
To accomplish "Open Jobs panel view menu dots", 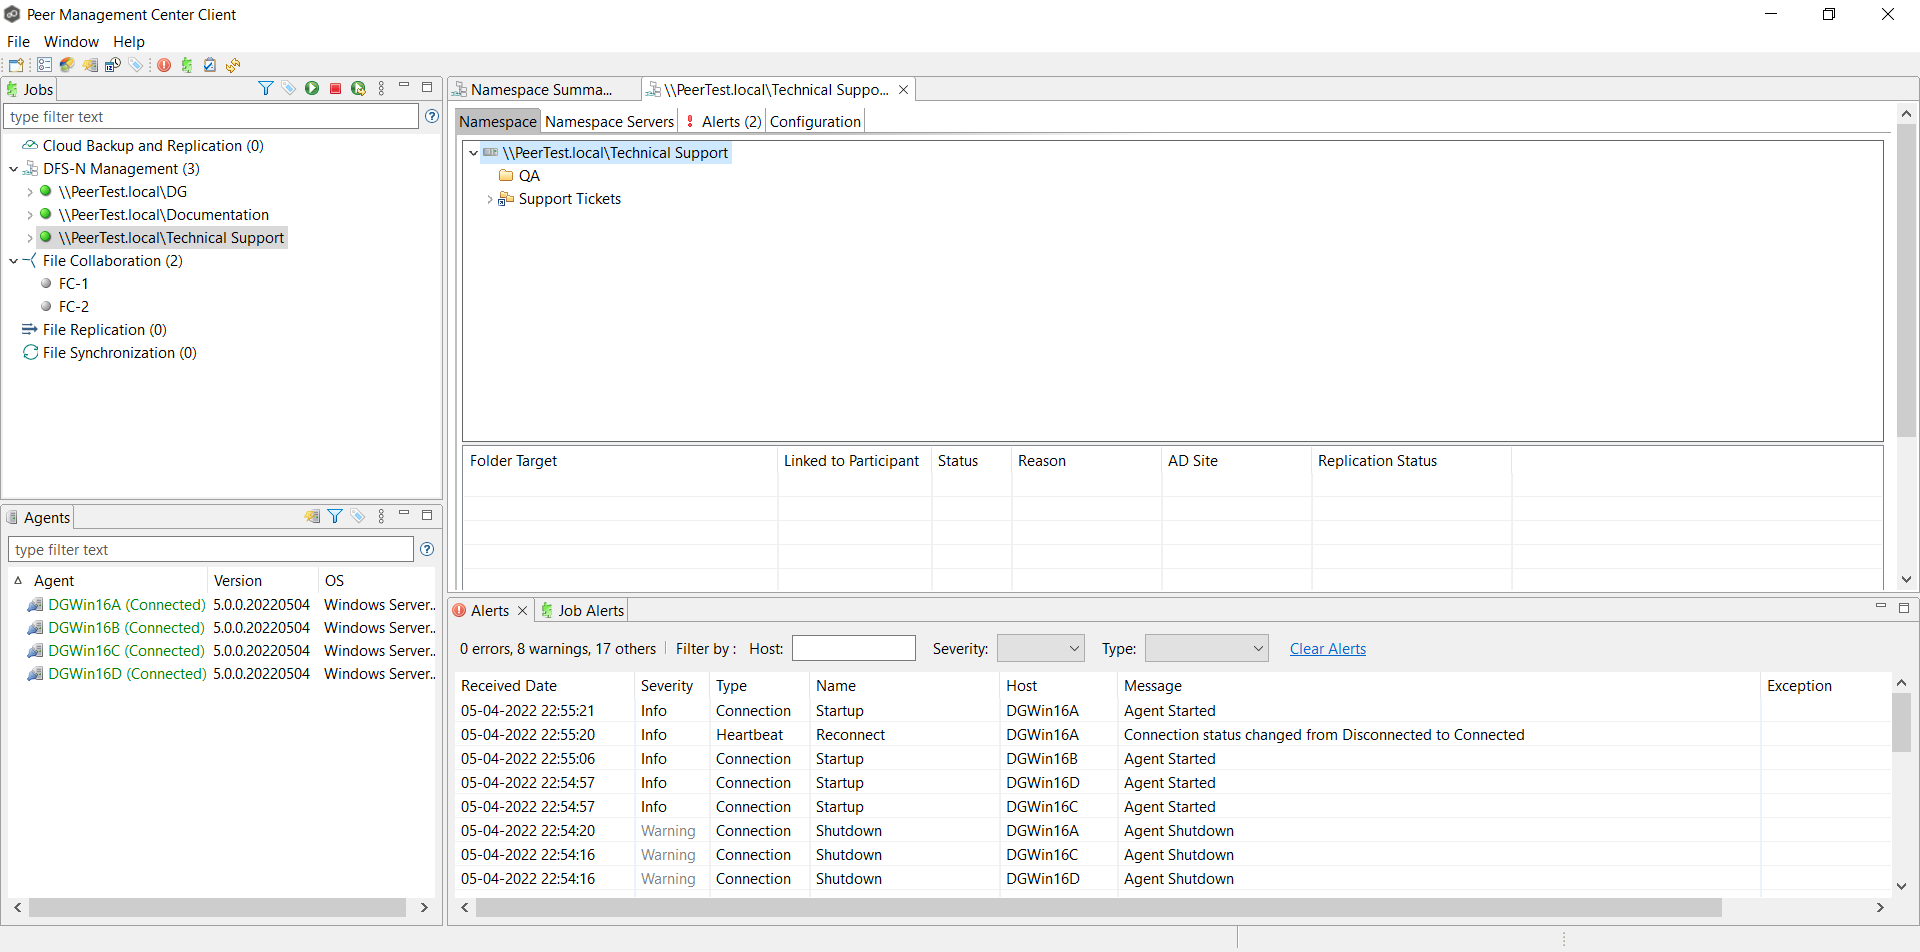I will click(381, 88).
